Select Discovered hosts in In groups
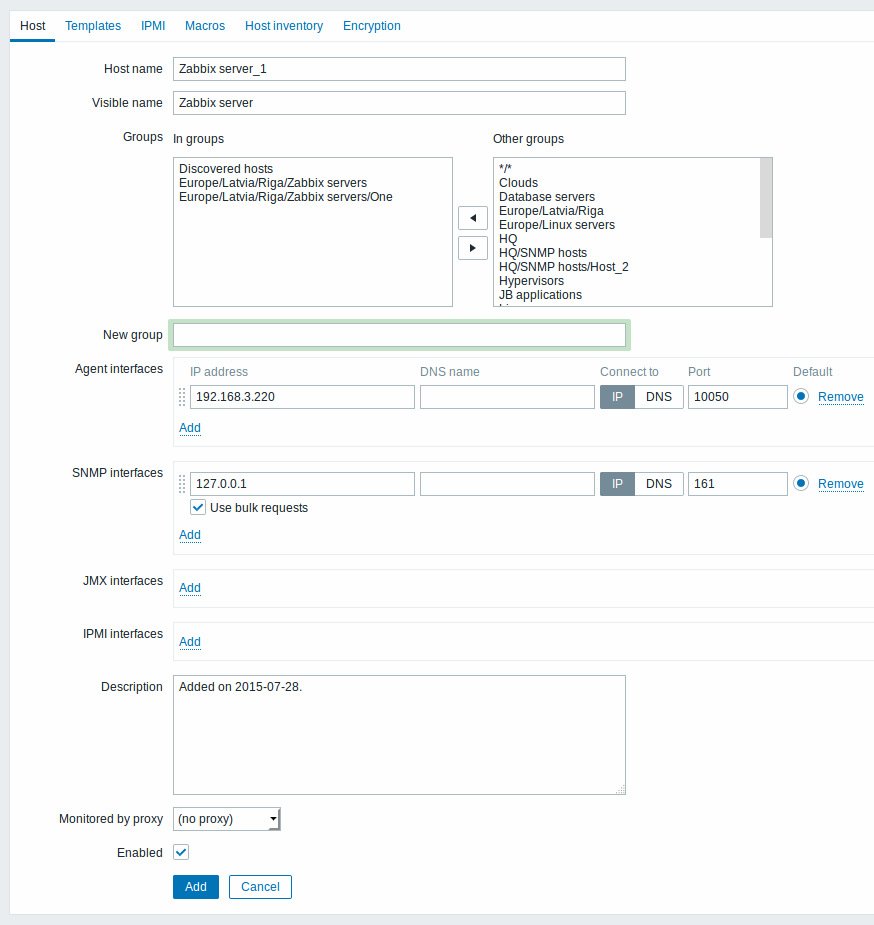The width and height of the screenshot is (874, 925). 226,169
